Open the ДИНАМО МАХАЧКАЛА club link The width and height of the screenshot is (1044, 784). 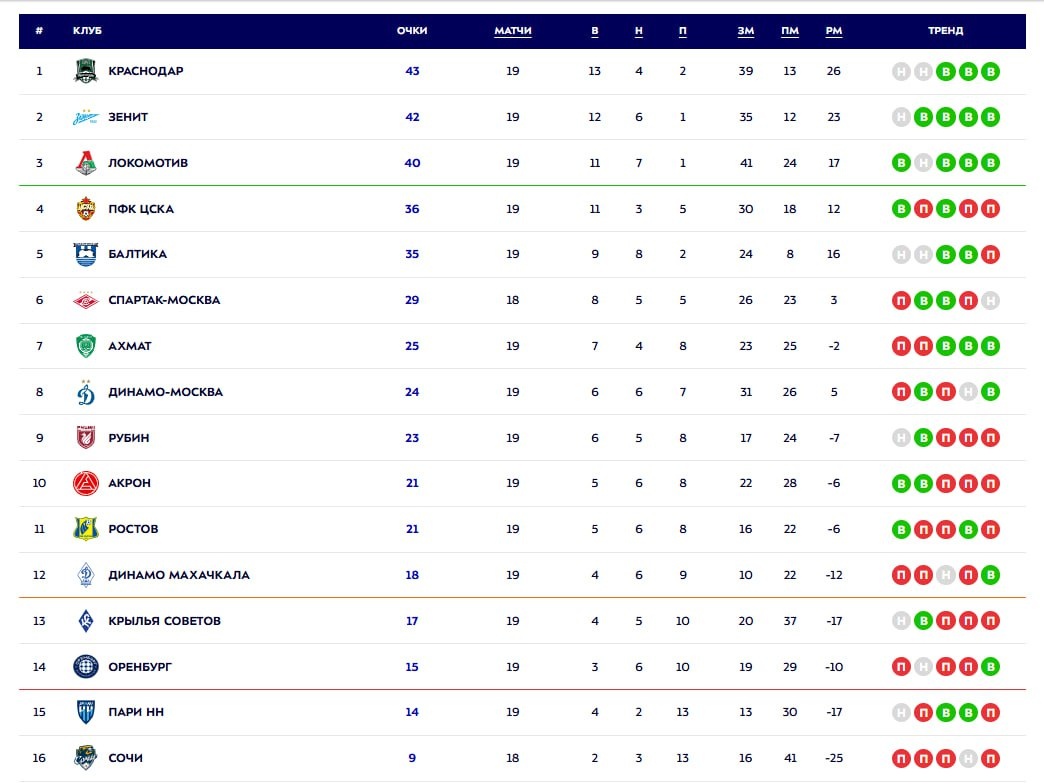pyautogui.click(x=179, y=575)
